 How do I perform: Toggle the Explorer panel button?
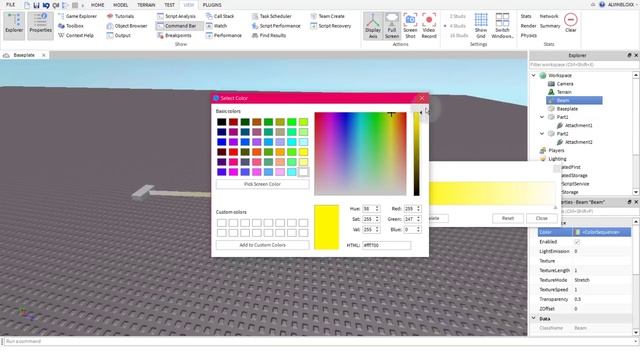(14, 25)
